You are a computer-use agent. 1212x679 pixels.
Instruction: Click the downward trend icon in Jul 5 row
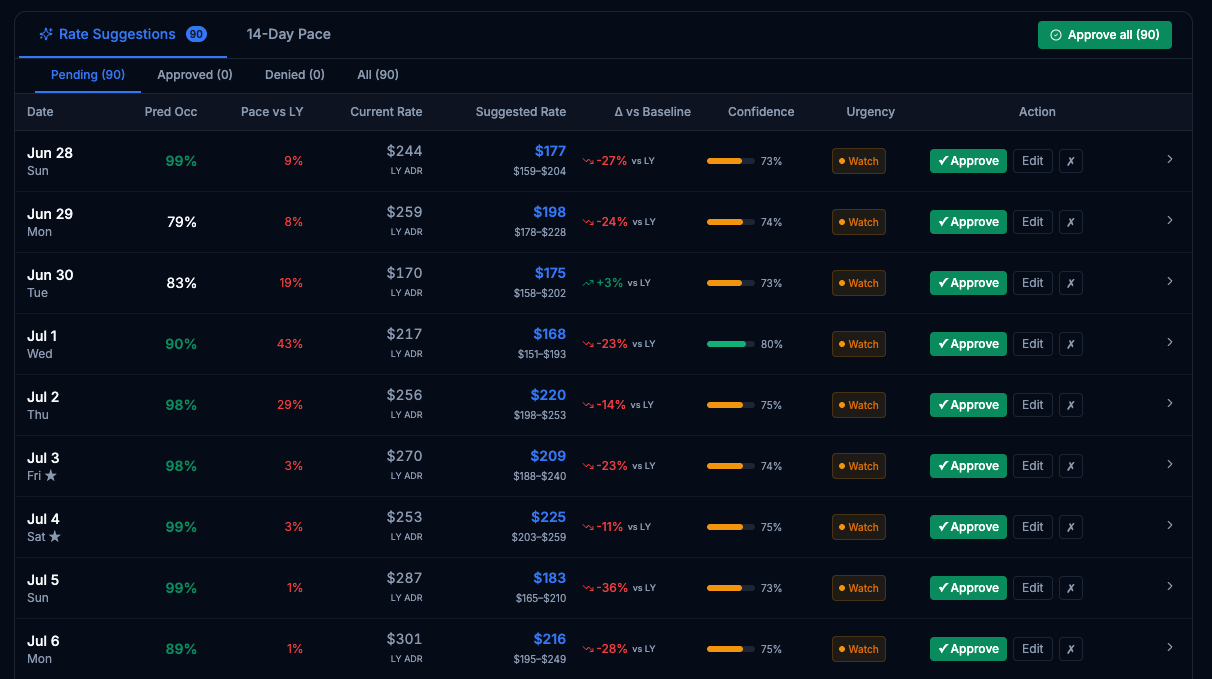(x=588, y=588)
